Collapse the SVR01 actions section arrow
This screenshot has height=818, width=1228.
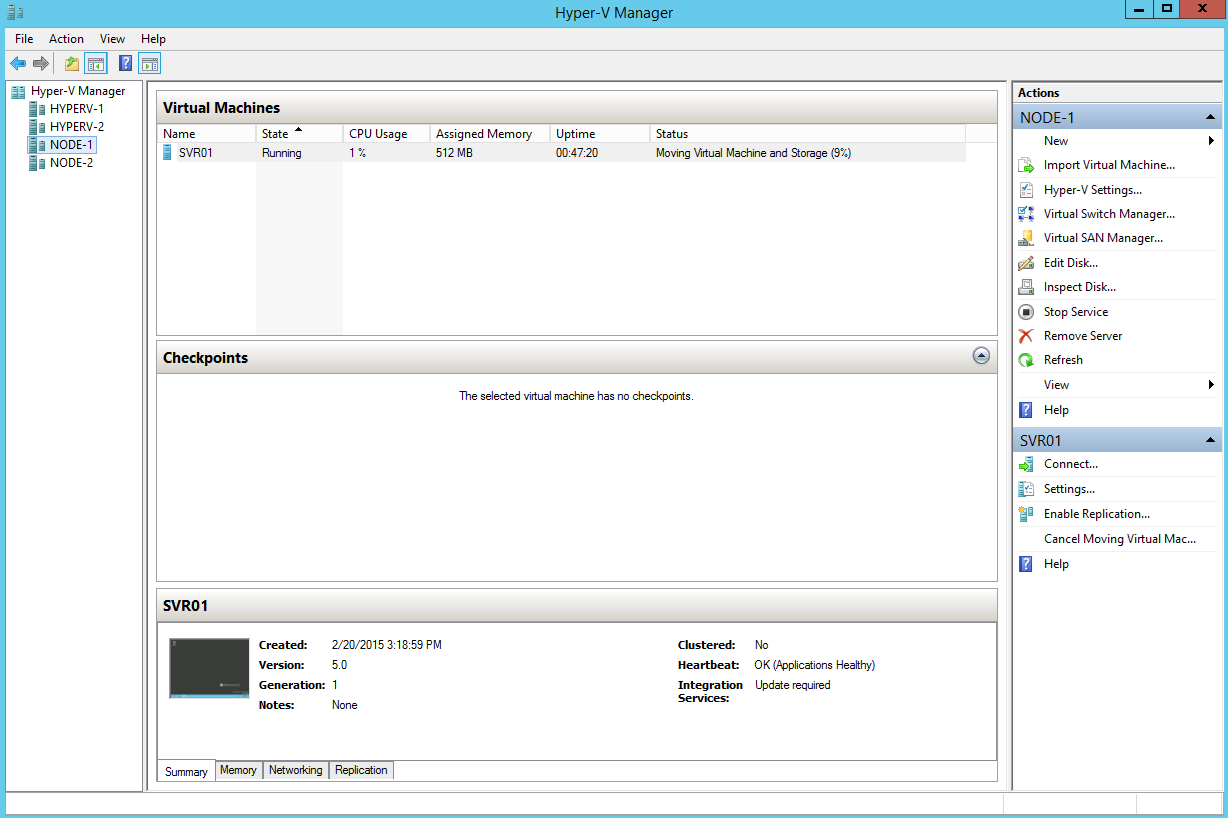pyautogui.click(x=1211, y=441)
